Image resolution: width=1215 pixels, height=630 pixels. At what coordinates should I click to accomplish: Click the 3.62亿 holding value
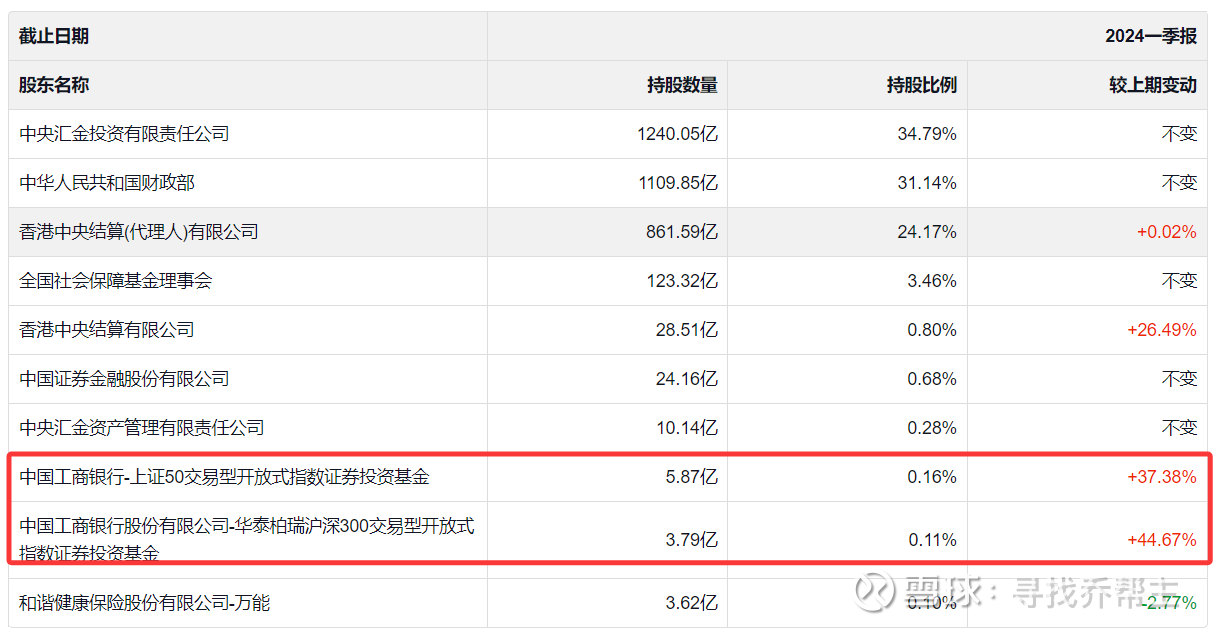pos(691,603)
